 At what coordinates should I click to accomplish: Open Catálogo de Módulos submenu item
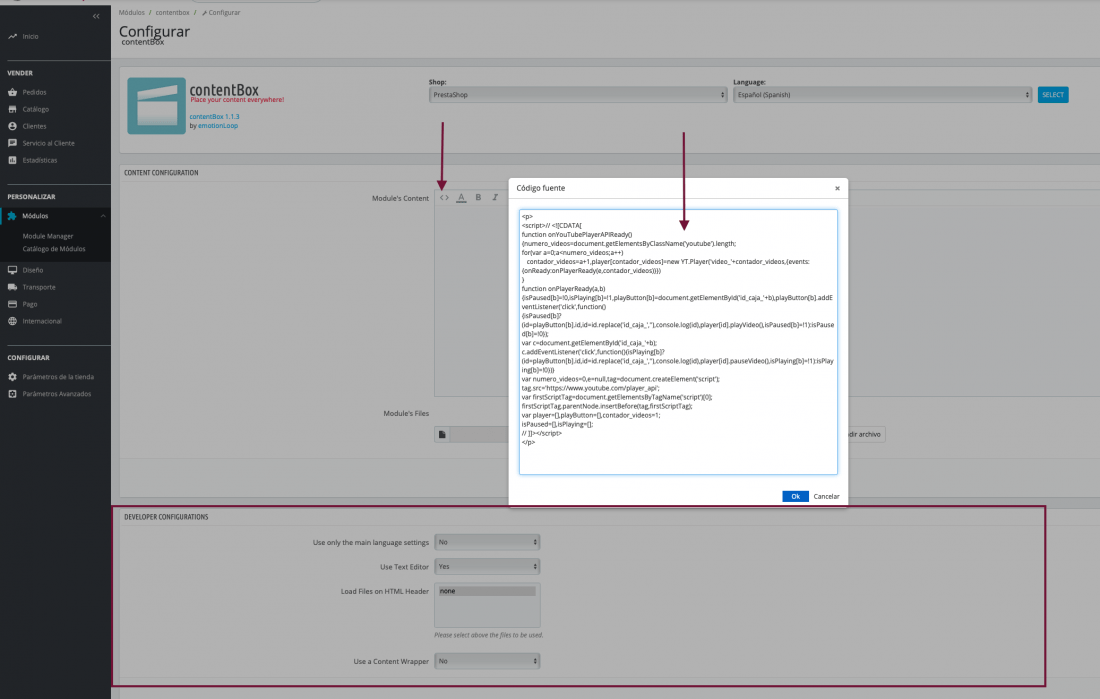click(54, 249)
